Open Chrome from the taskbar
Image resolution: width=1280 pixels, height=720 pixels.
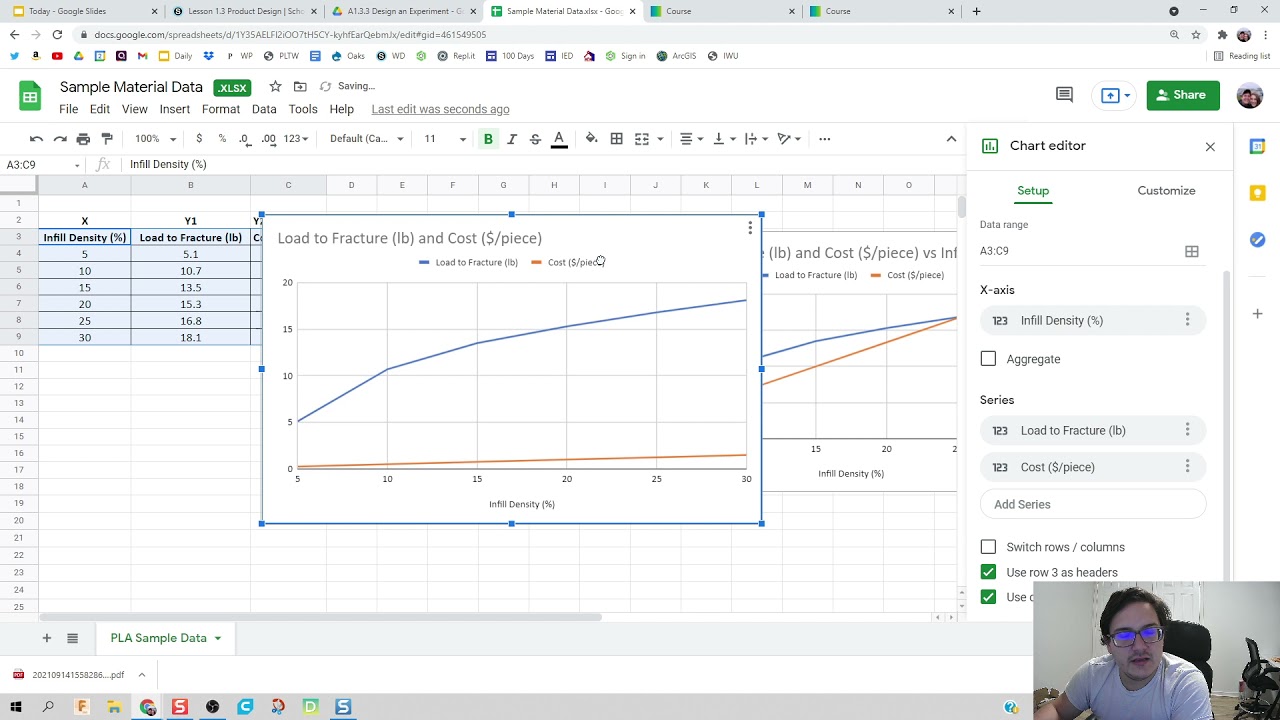tap(148, 707)
